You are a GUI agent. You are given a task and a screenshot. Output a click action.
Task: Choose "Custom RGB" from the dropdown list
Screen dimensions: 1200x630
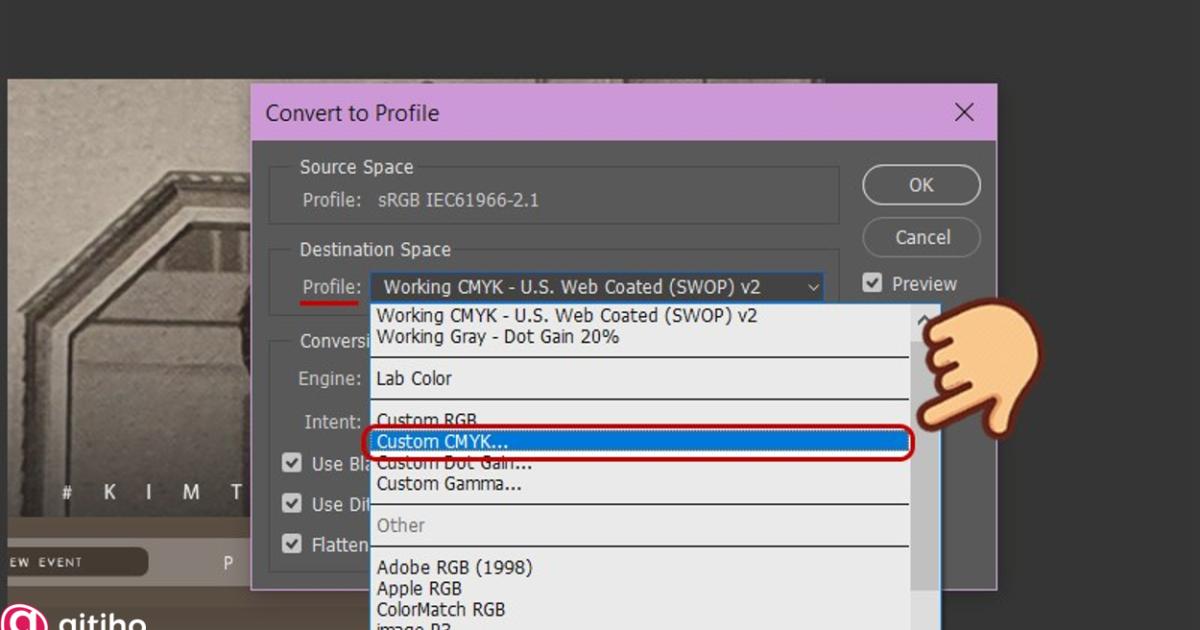click(426, 420)
